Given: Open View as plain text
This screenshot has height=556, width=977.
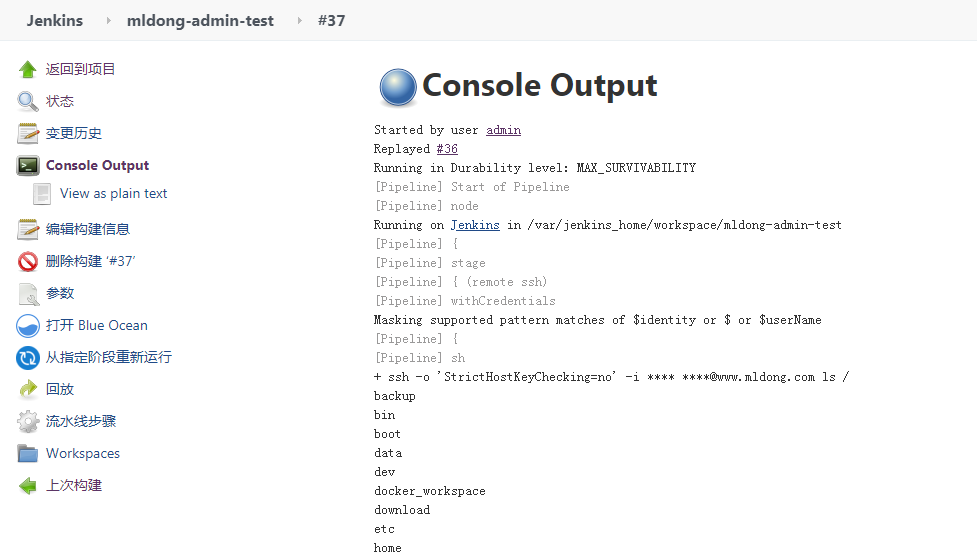Looking at the screenshot, I should pos(113,193).
